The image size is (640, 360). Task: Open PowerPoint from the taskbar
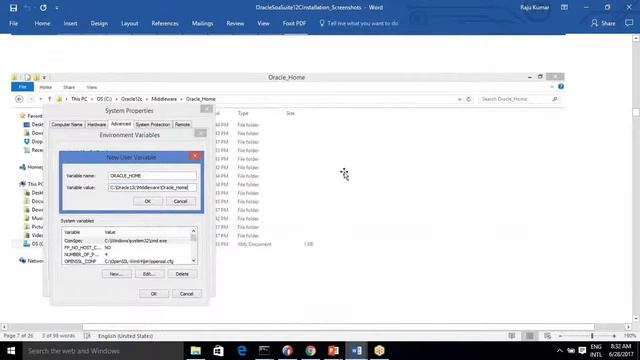click(333, 351)
